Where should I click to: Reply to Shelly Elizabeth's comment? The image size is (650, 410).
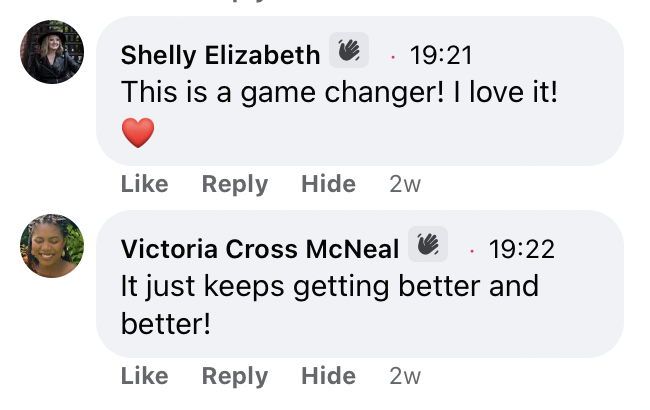point(235,184)
